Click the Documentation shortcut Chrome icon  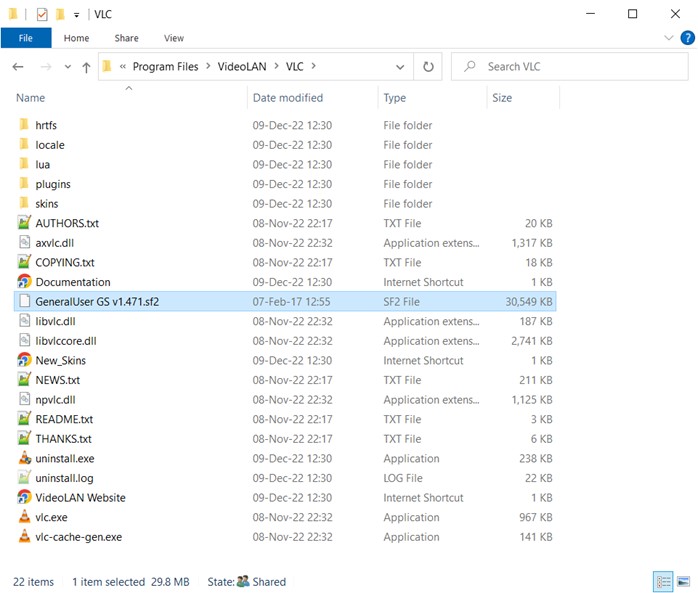(x=24, y=281)
